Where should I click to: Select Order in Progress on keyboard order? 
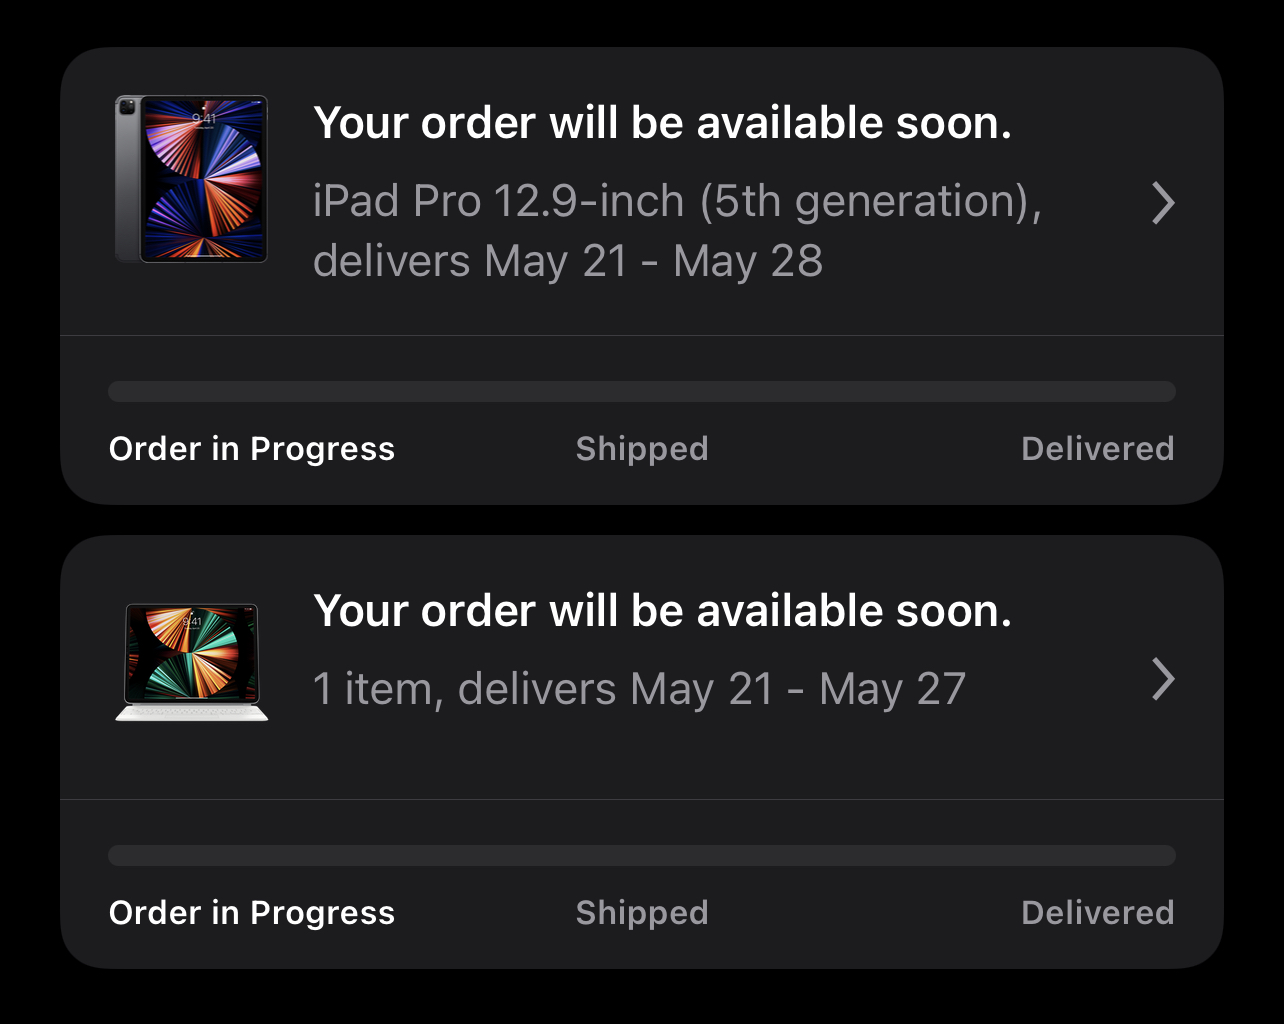pyautogui.click(x=252, y=913)
